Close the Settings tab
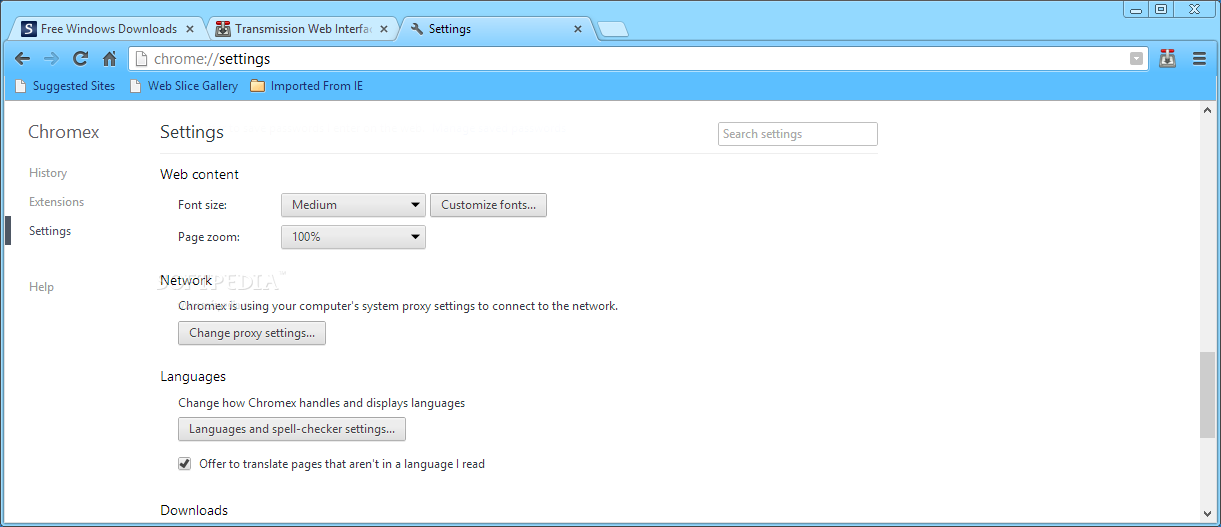The height and width of the screenshot is (527, 1221). click(x=577, y=29)
